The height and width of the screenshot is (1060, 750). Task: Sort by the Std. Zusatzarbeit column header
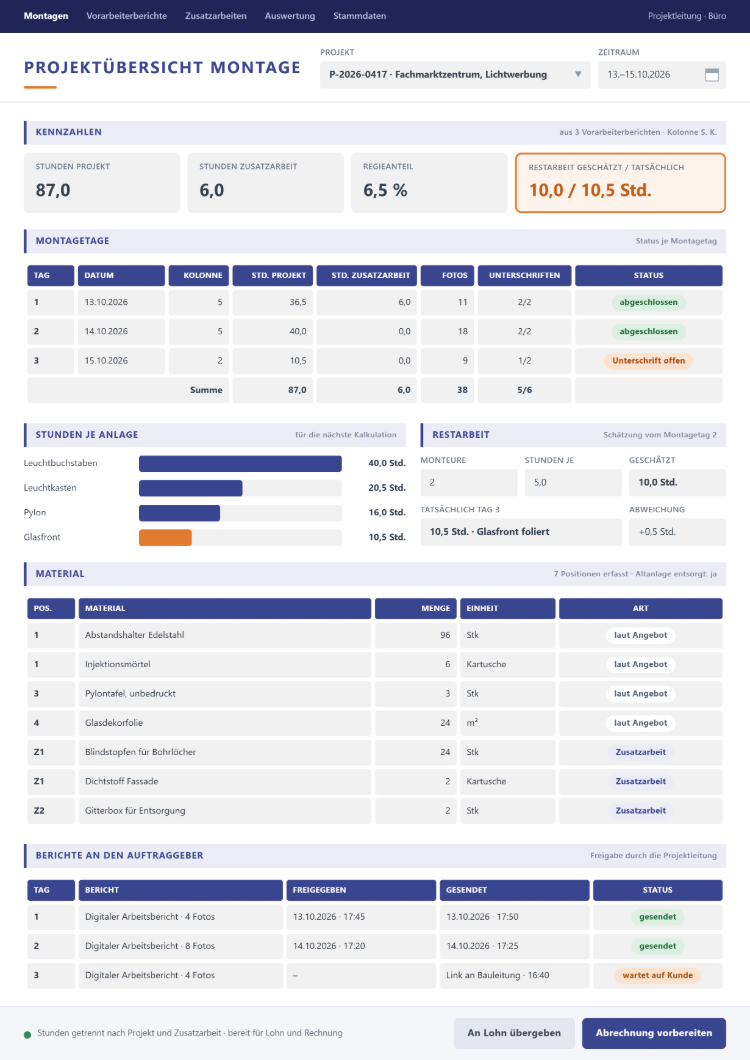367,276
